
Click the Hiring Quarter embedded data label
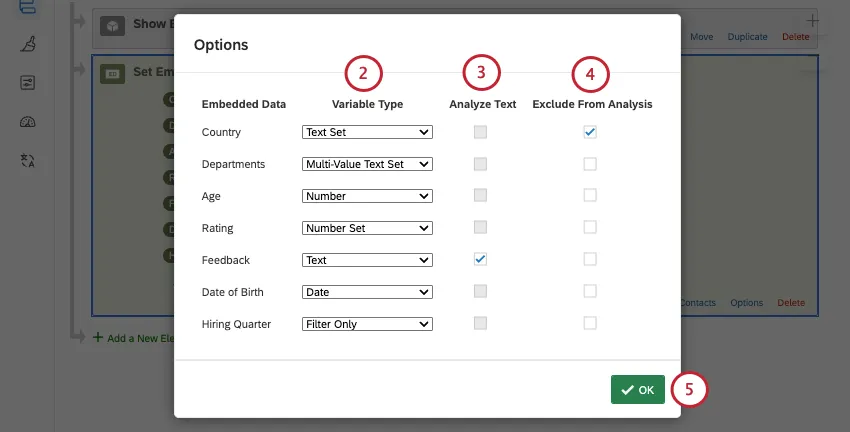(x=236, y=324)
